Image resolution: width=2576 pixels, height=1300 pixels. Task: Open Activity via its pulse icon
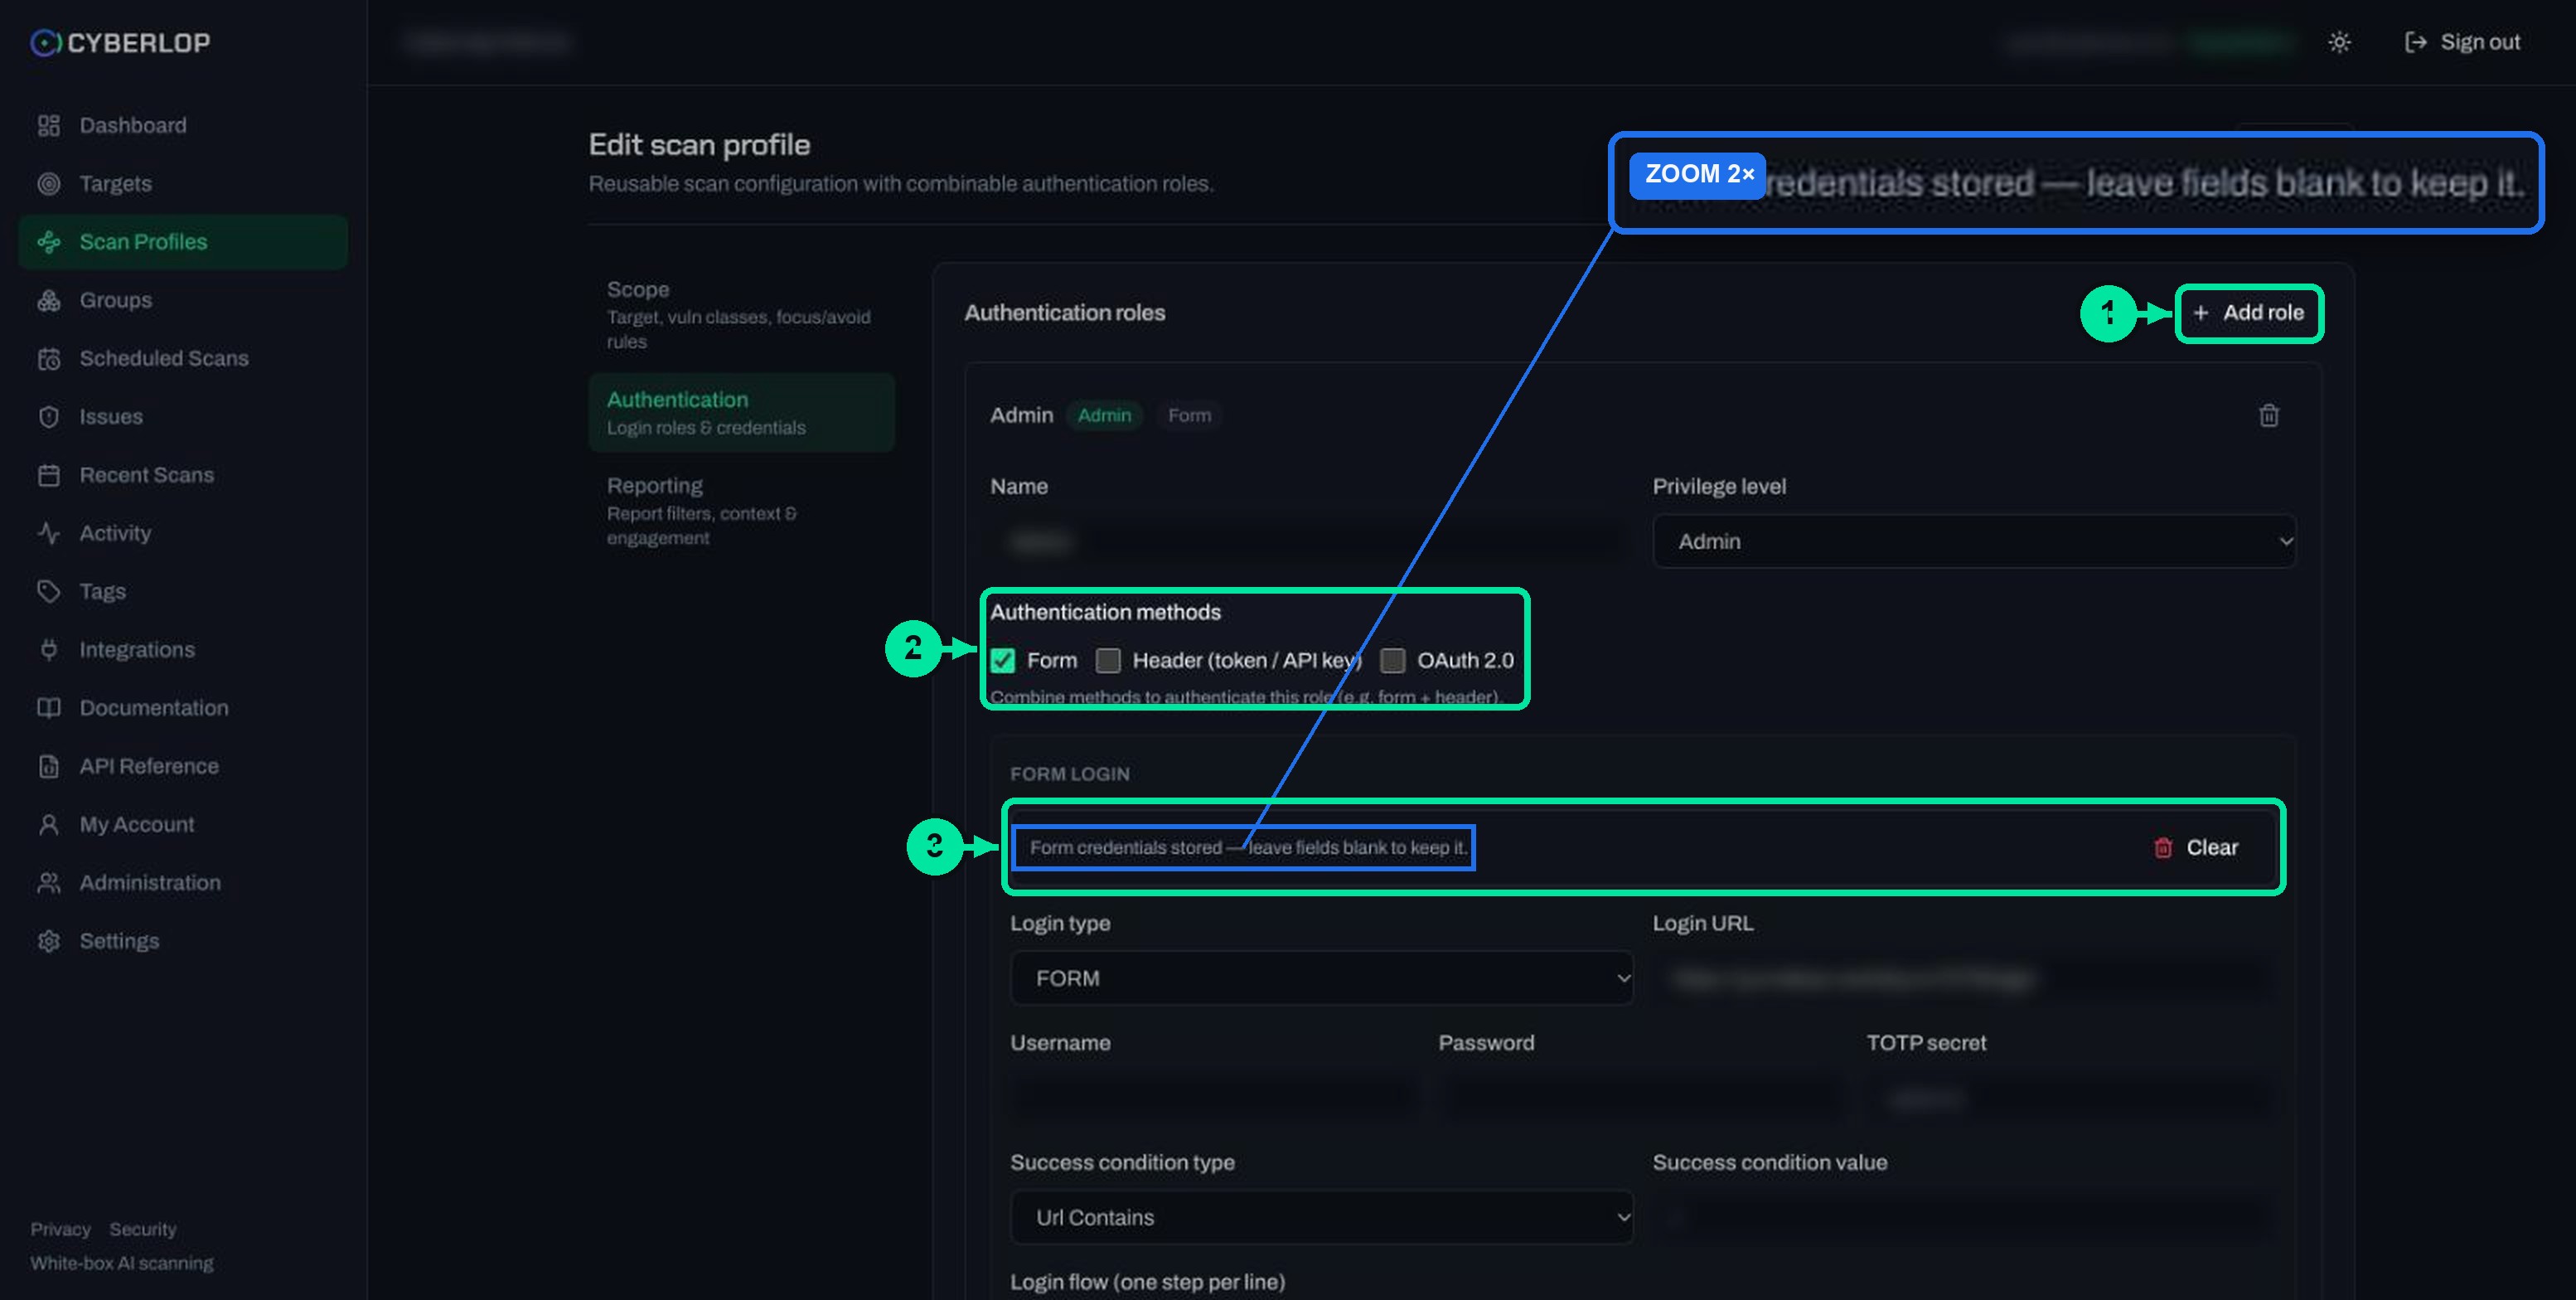point(48,533)
